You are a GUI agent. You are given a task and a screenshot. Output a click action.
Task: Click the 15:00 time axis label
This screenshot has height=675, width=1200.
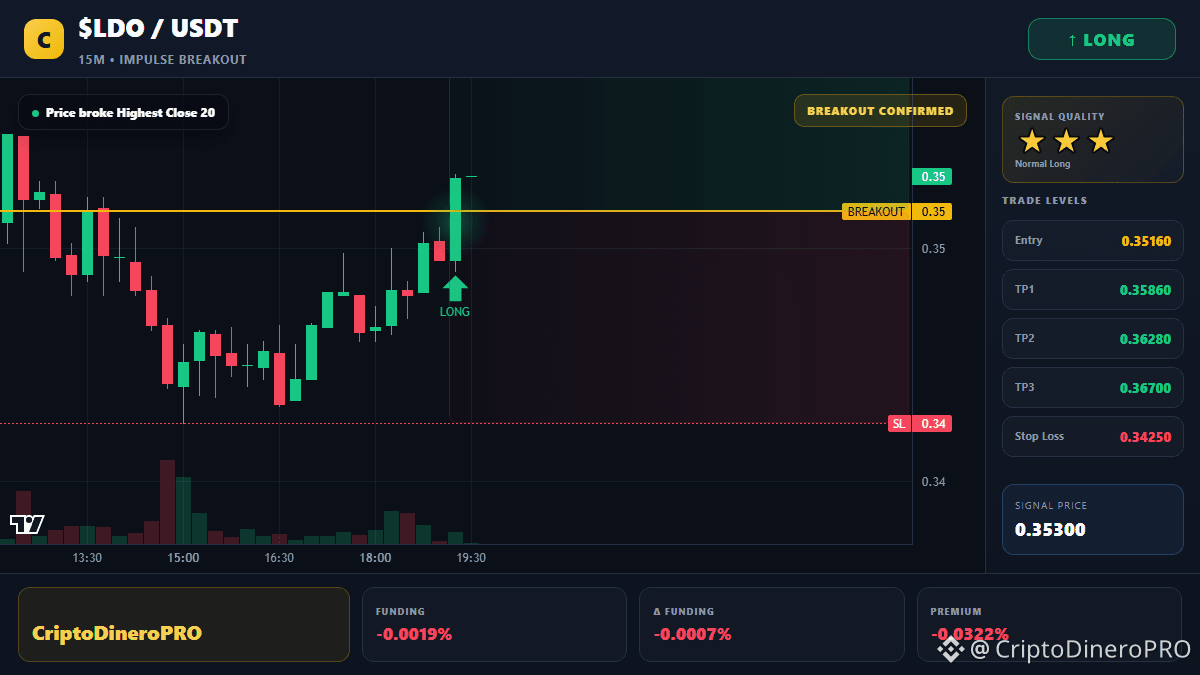(x=183, y=558)
